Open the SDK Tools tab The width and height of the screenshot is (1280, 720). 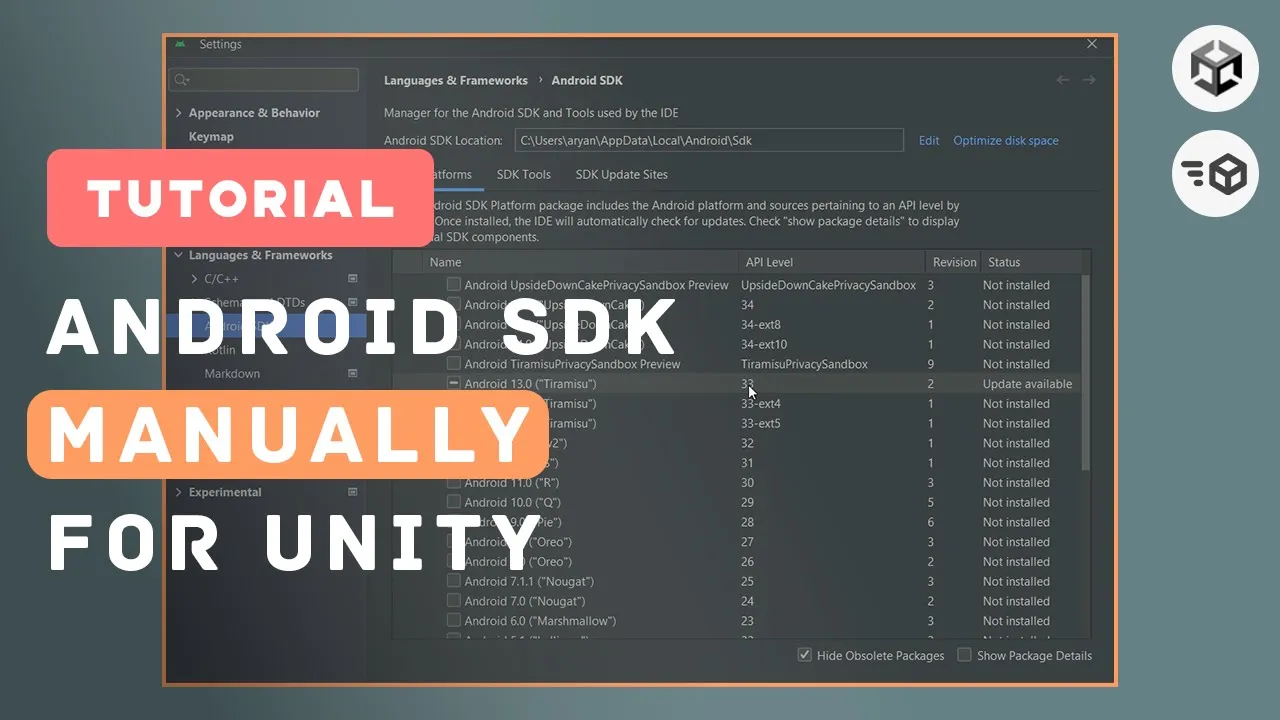[x=524, y=174]
